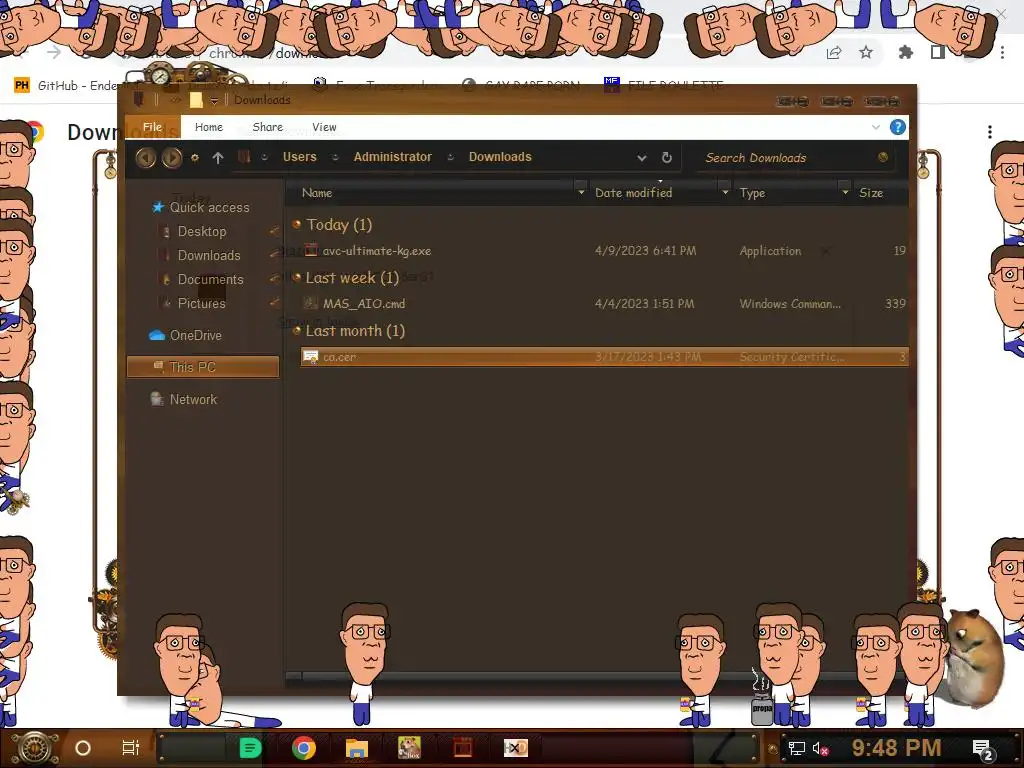Switch to the Share ribbon tab

click(268, 127)
